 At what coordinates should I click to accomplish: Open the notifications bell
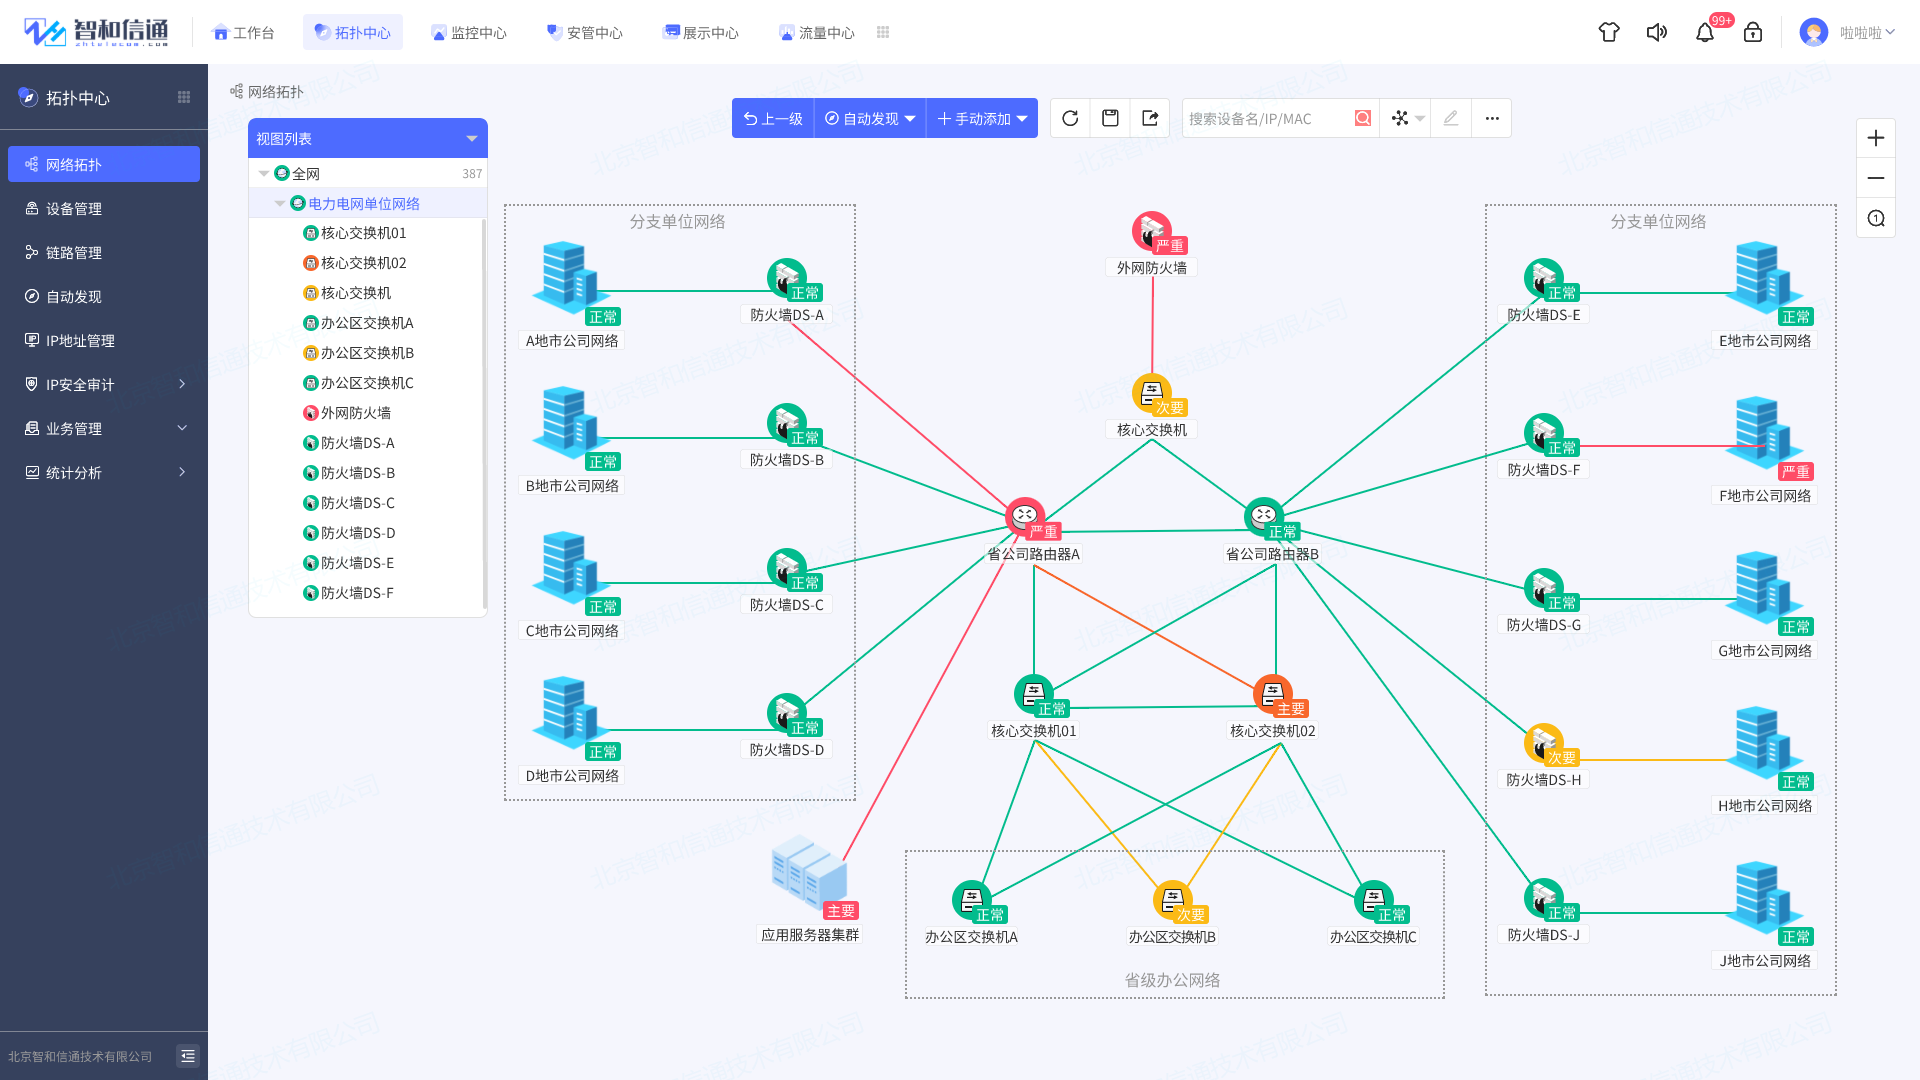(x=1705, y=33)
